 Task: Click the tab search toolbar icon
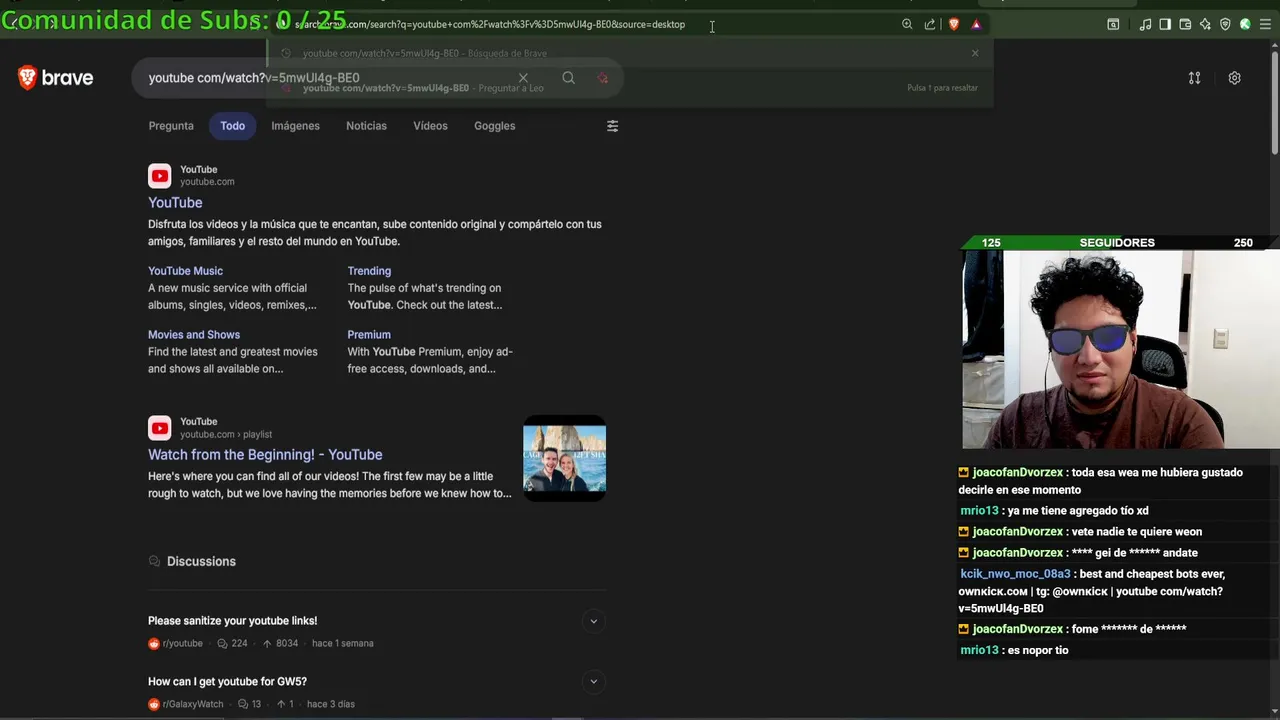click(x=1113, y=24)
